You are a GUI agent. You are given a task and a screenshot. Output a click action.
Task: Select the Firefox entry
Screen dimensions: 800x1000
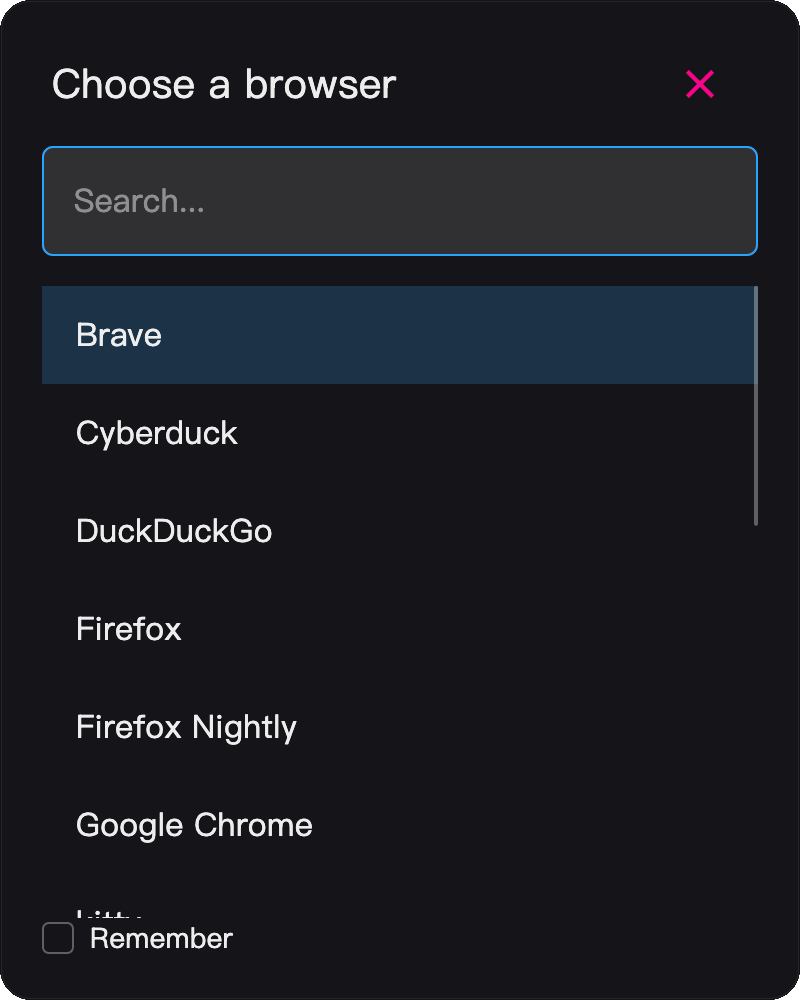pos(129,629)
